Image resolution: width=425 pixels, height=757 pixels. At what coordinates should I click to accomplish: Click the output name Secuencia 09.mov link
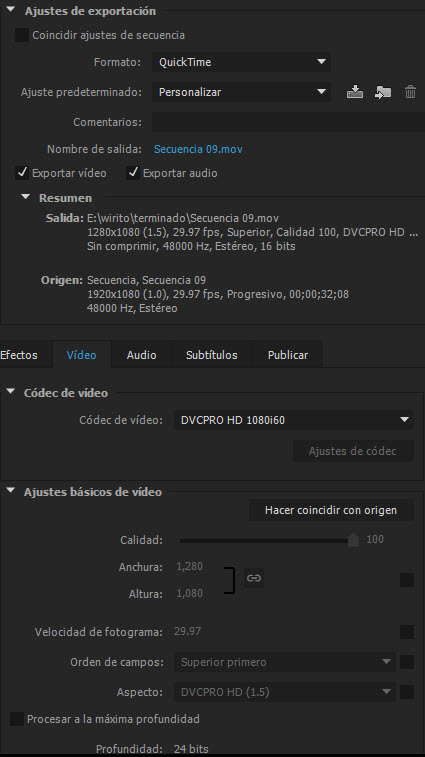198,149
